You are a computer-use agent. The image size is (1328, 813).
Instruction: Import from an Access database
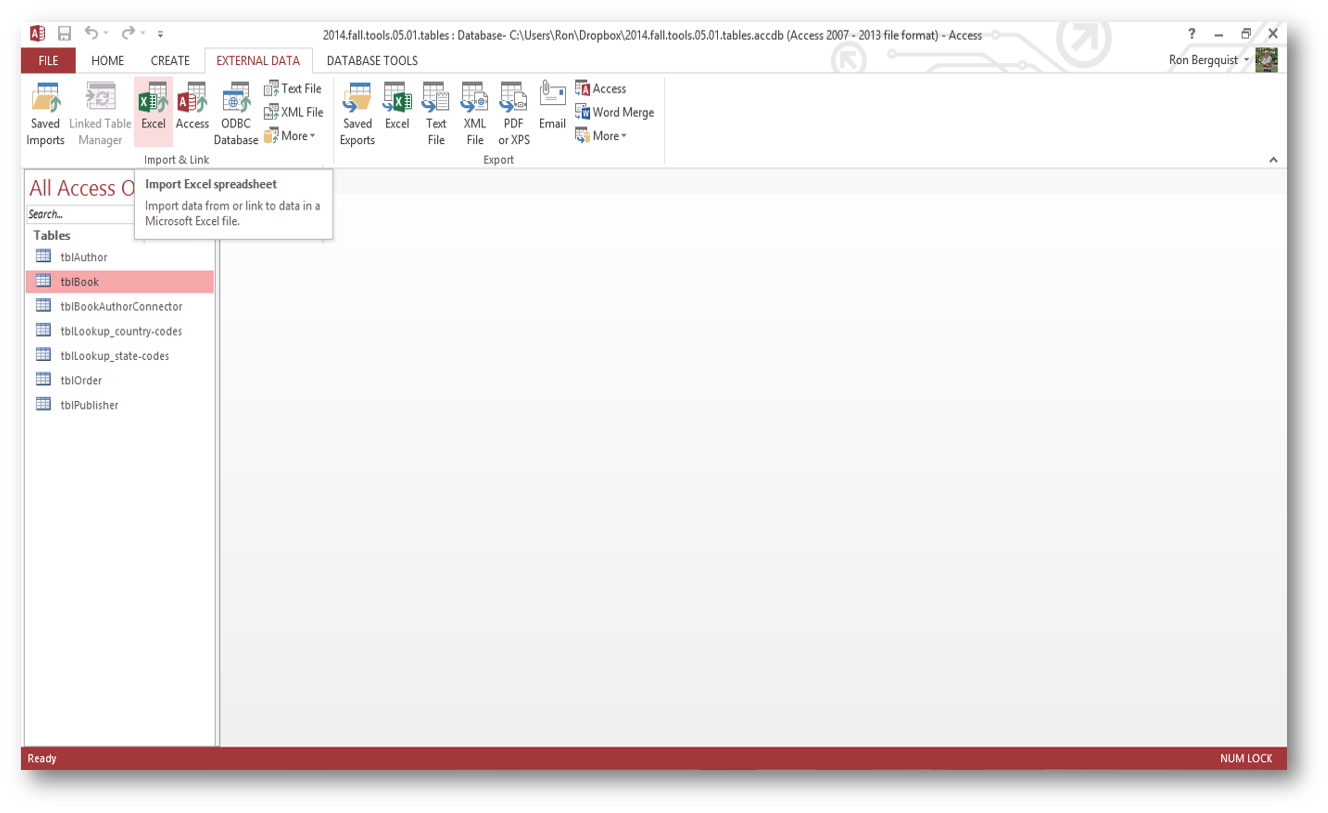click(x=192, y=110)
